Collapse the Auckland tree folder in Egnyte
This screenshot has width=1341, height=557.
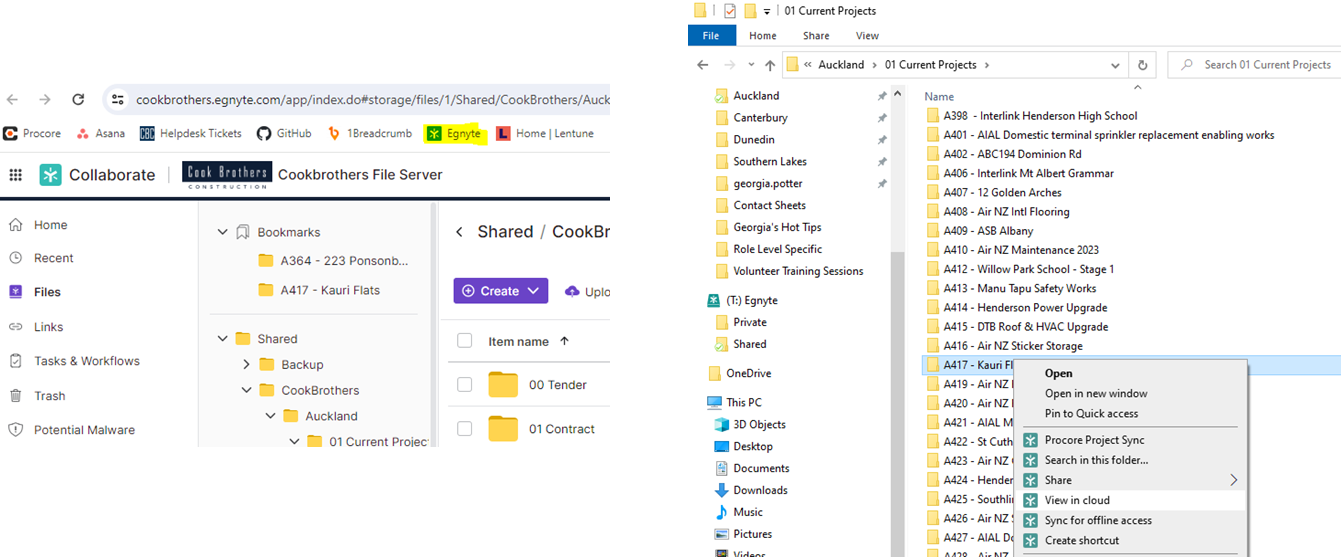coord(270,416)
